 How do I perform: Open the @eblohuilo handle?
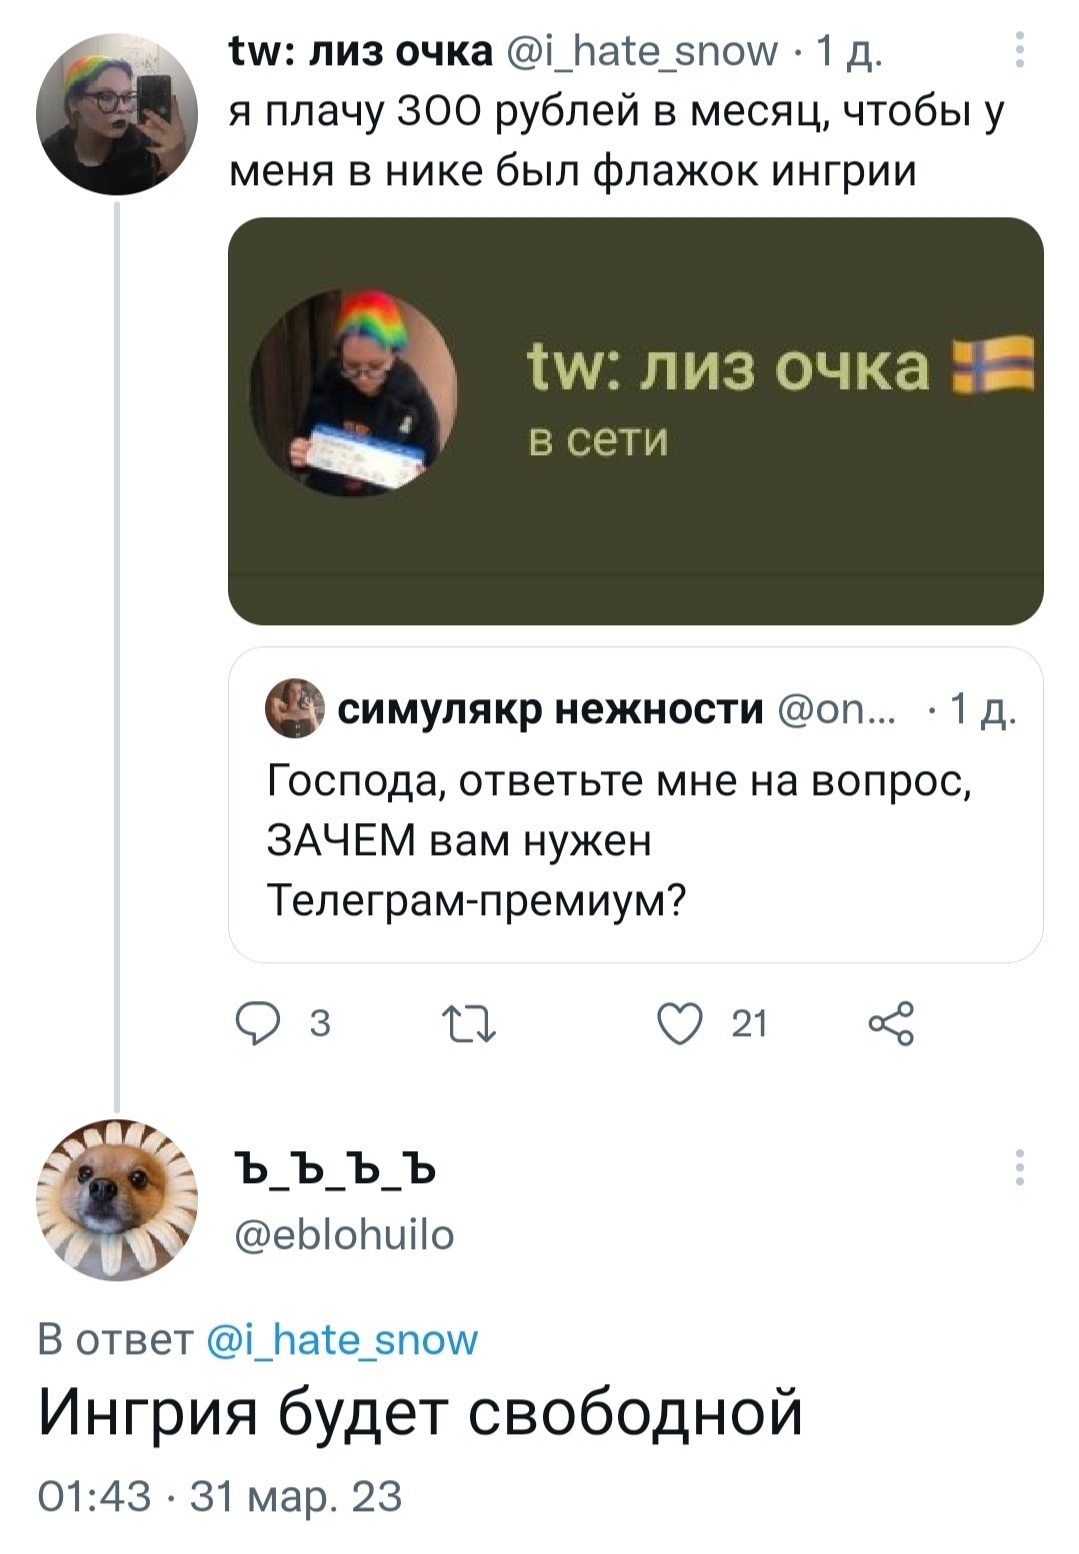click(x=344, y=1235)
